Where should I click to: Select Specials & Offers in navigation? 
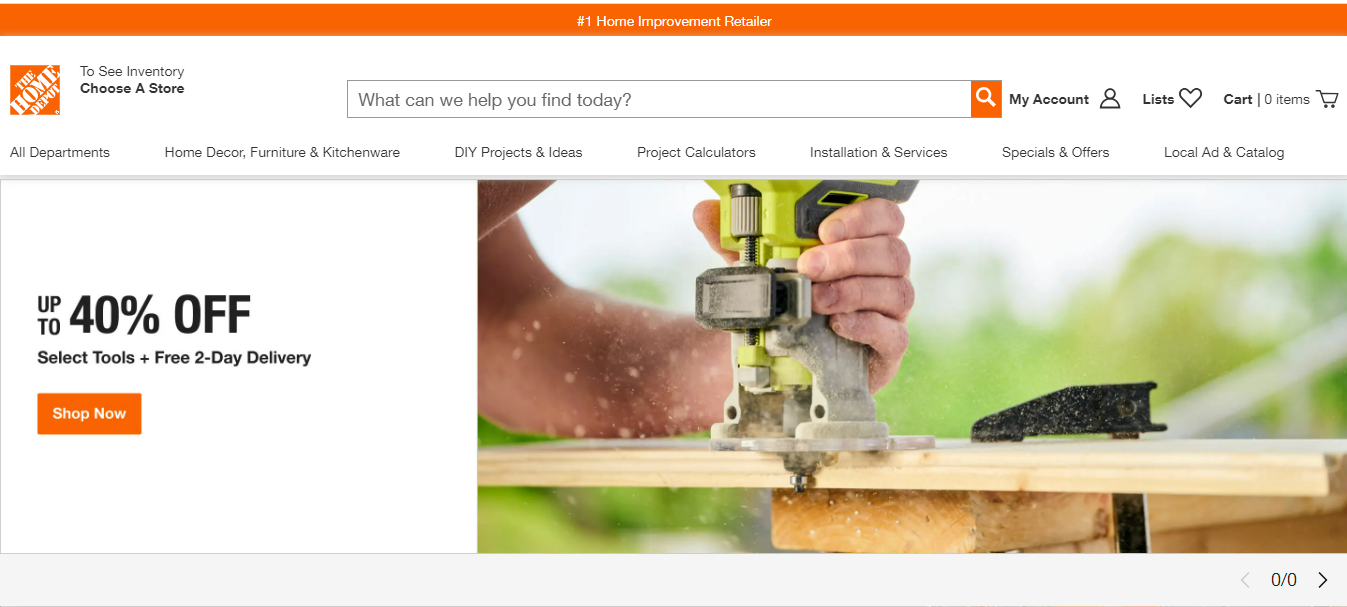point(1055,152)
